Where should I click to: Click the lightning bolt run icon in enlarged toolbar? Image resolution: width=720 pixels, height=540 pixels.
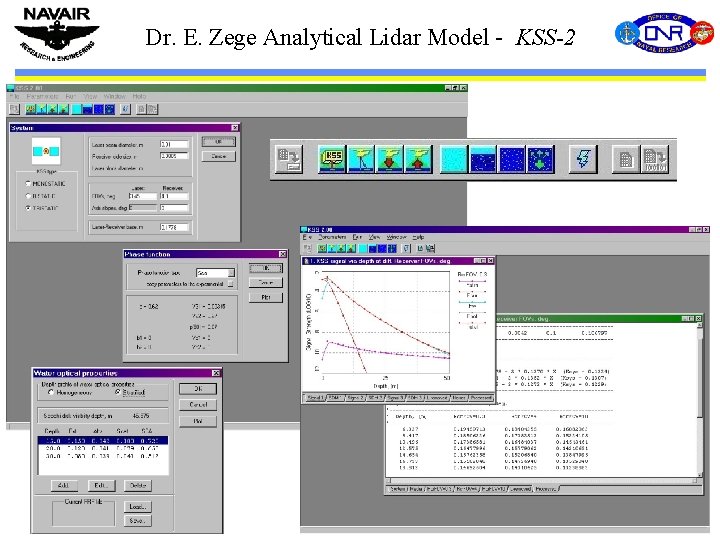583,159
